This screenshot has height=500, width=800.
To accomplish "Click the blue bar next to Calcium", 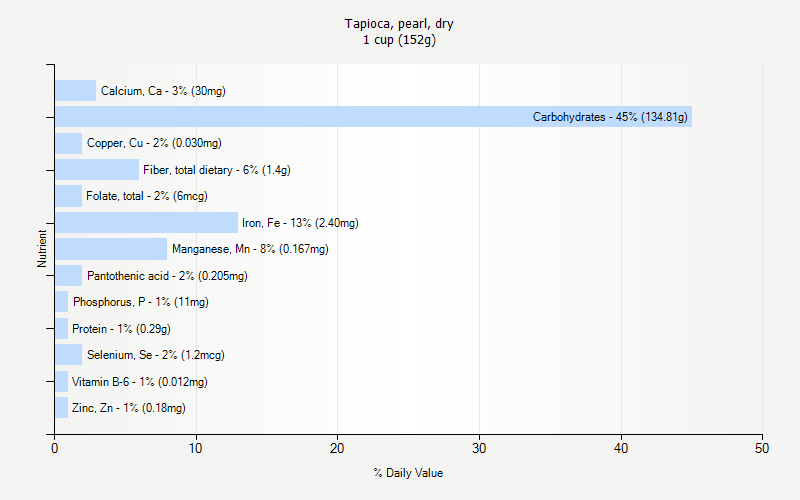I will pos(76,91).
